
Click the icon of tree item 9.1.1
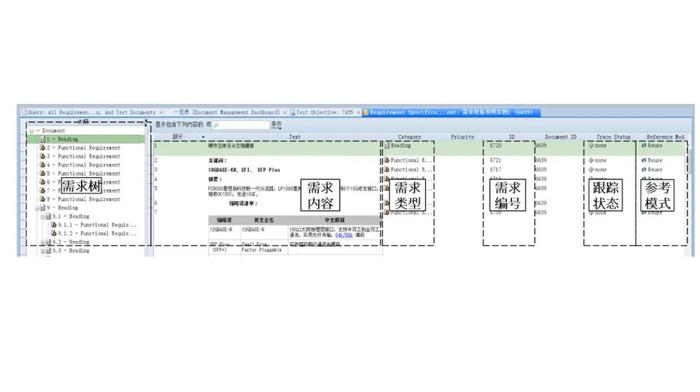pyautogui.click(x=54, y=225)
